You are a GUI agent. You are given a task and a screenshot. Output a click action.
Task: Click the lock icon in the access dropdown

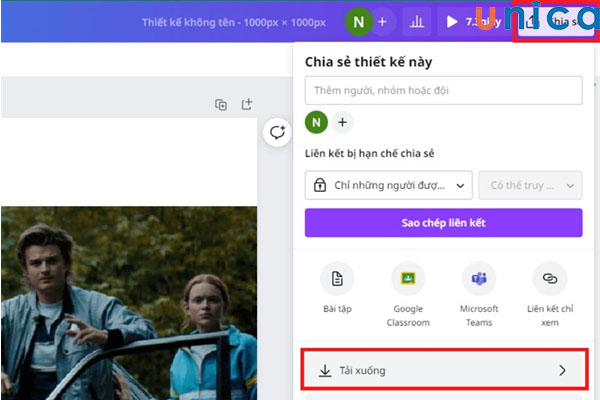tap(320, 185)
